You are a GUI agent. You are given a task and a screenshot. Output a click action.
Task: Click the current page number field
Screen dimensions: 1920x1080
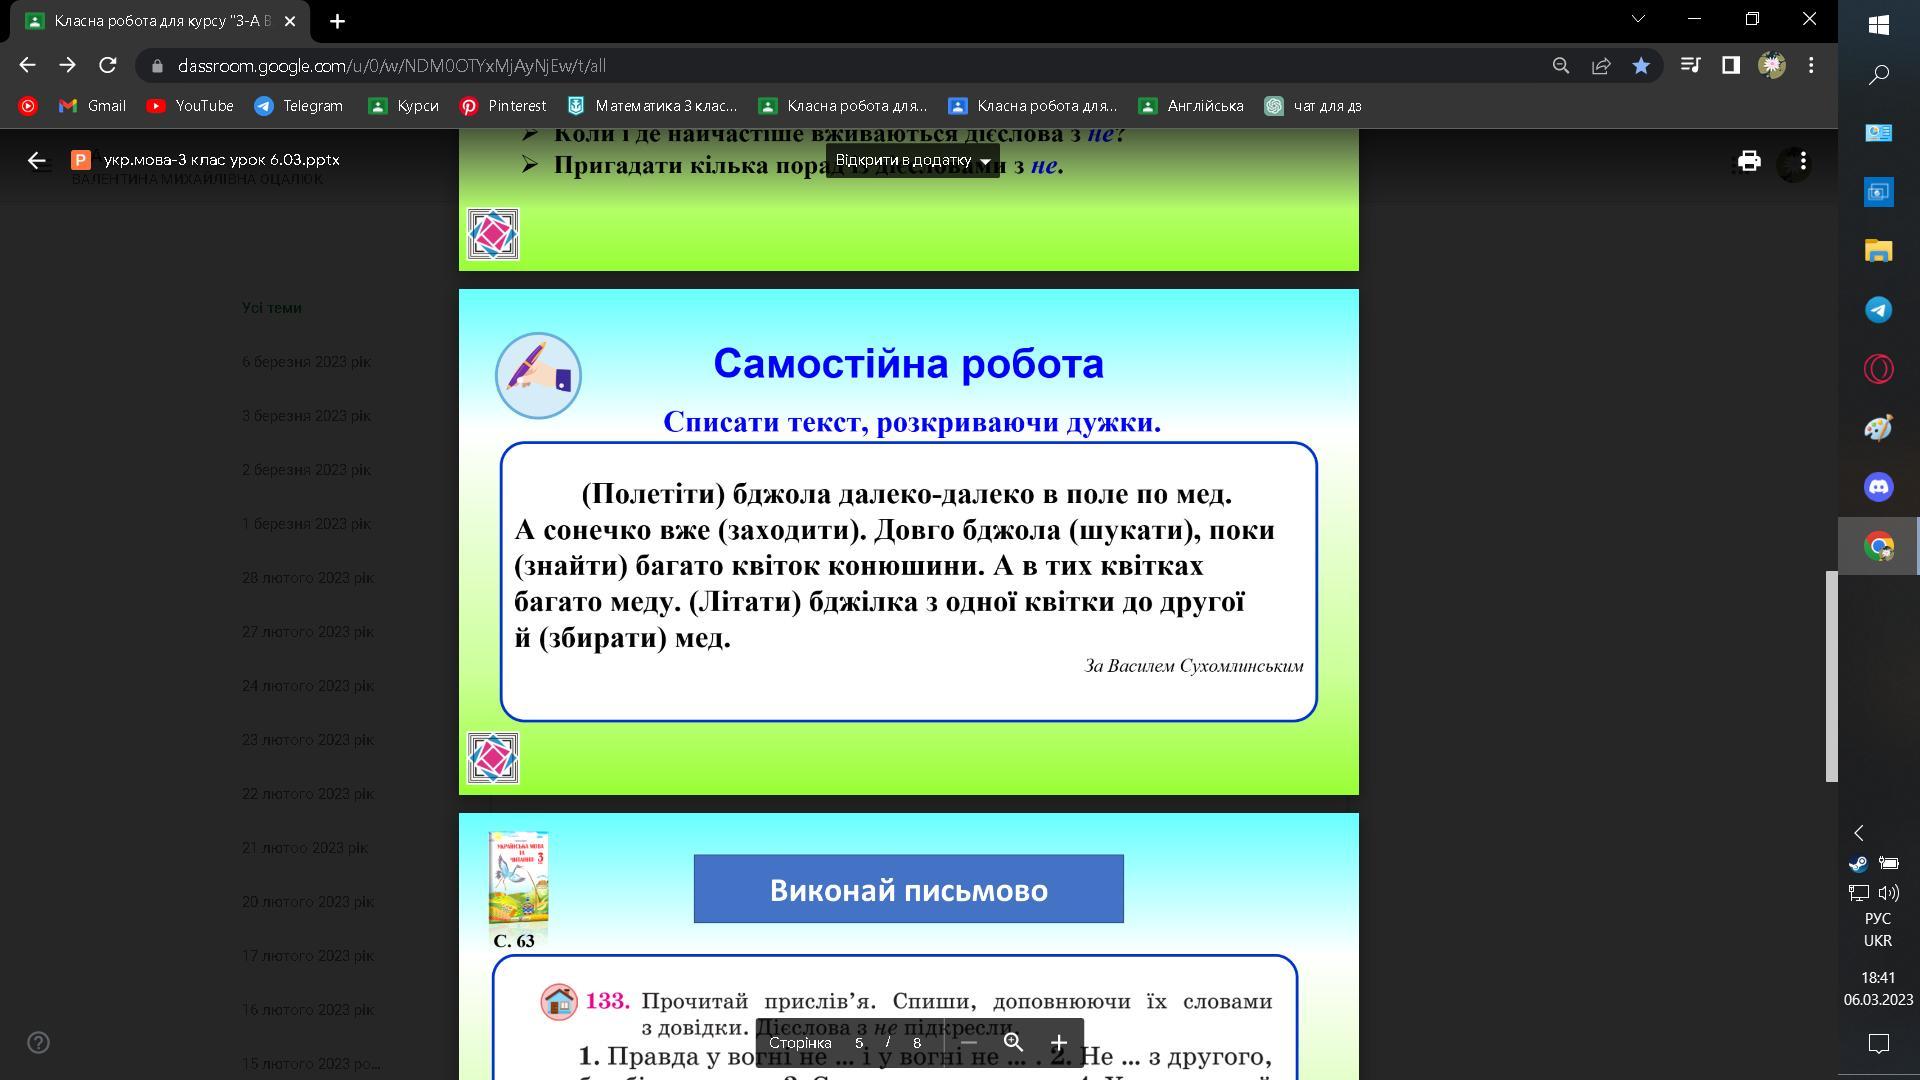pos(859,1043)
